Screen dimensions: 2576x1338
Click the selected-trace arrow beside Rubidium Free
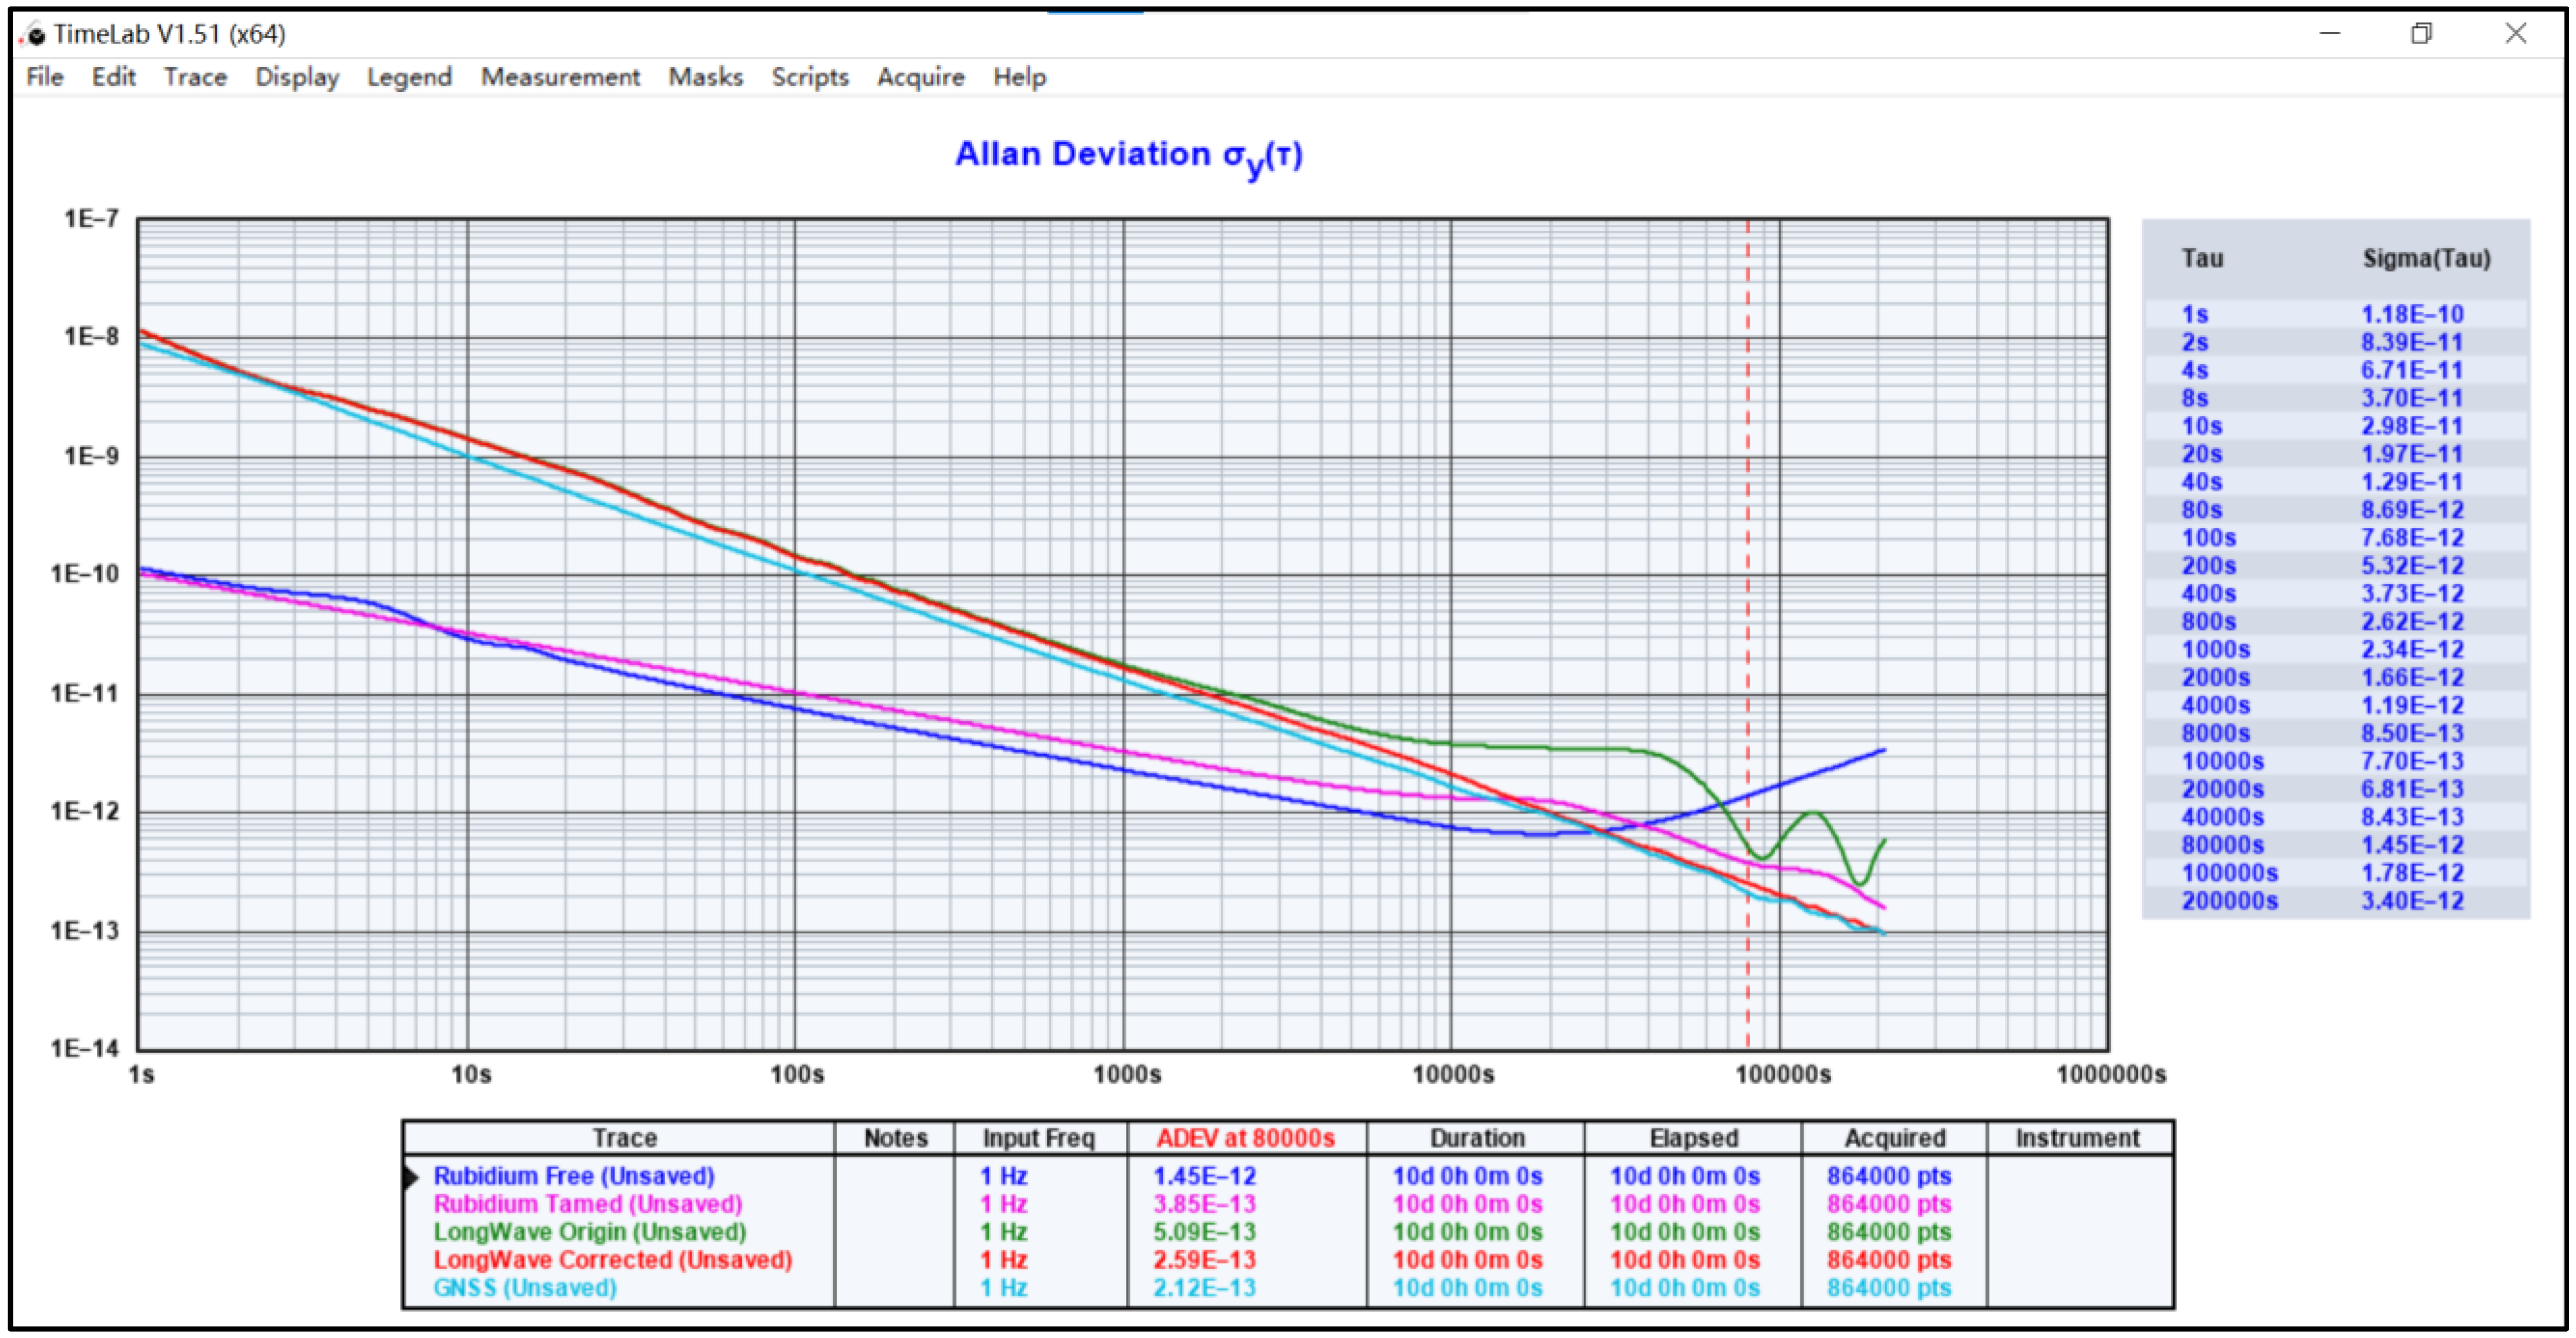point(411,1176)
